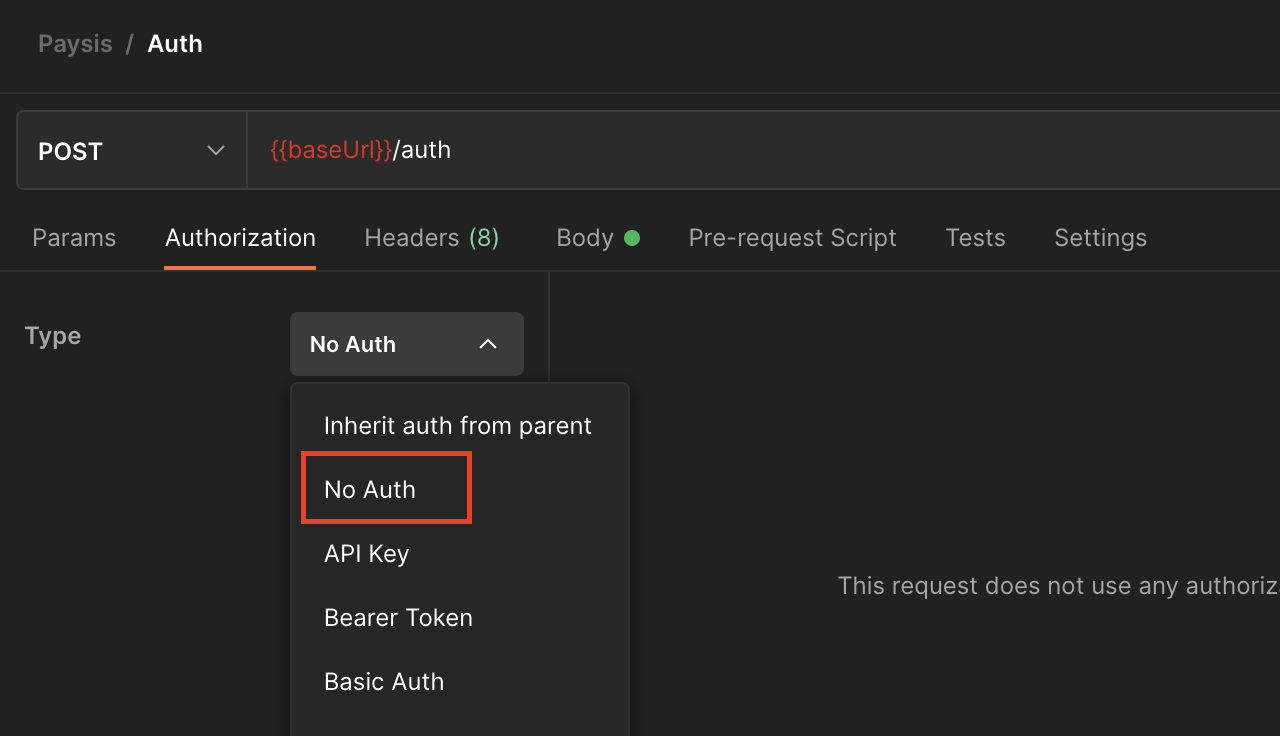Click the Auth request title
This screenshot has width=1280, height=736.
click(x=175, y=43)
